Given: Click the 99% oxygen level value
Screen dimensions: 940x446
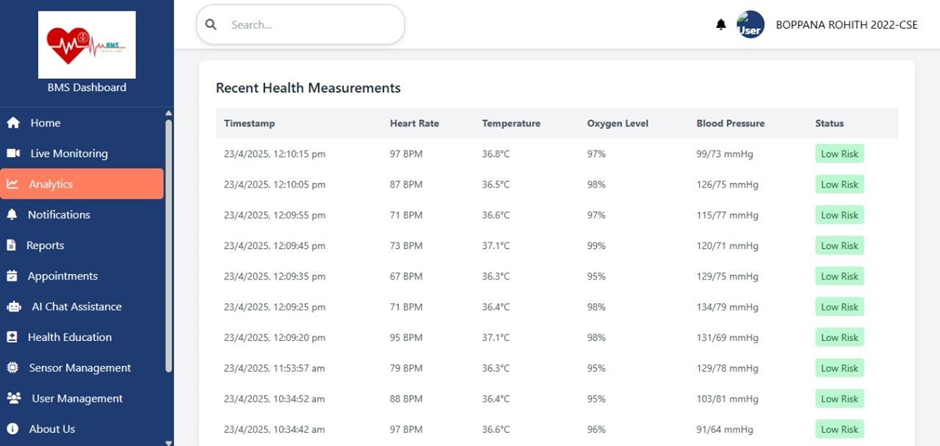Looking at the screenshot, I should (x=596, y=246).
